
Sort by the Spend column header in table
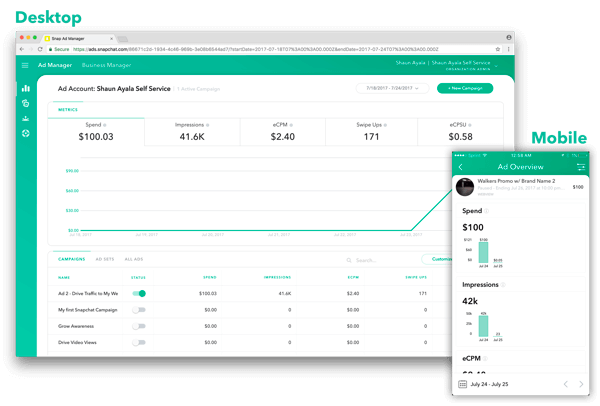click(x=210, y=277)
